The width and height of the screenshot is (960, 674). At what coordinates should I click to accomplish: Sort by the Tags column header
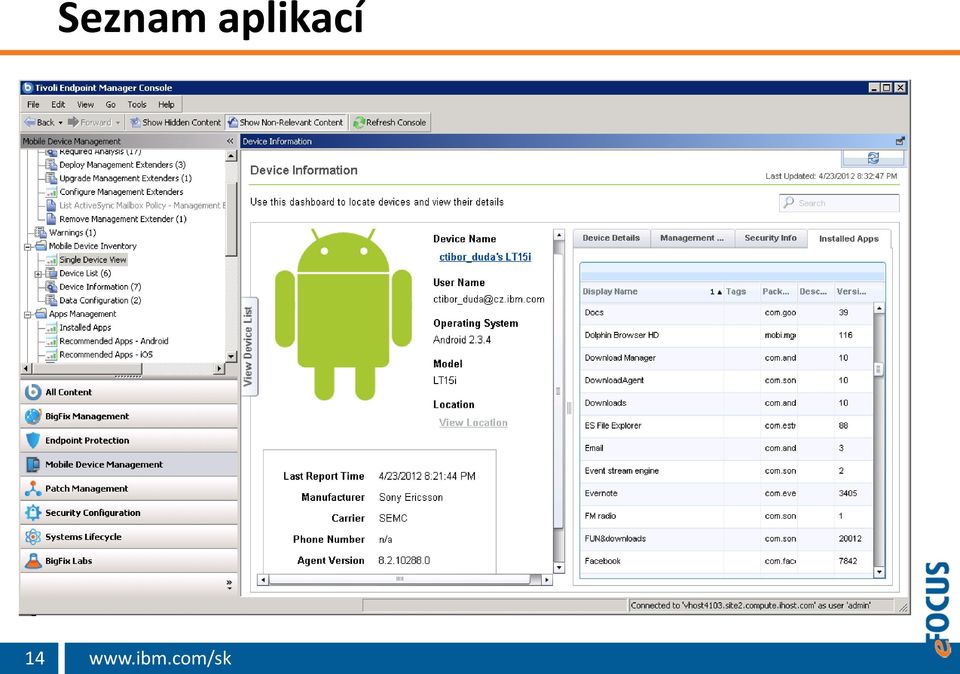pos(741,292)
